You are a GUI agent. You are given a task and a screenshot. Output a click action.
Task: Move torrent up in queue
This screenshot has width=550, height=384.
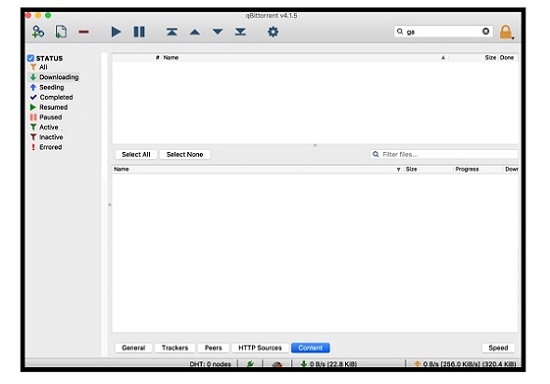tap(195, 32)
